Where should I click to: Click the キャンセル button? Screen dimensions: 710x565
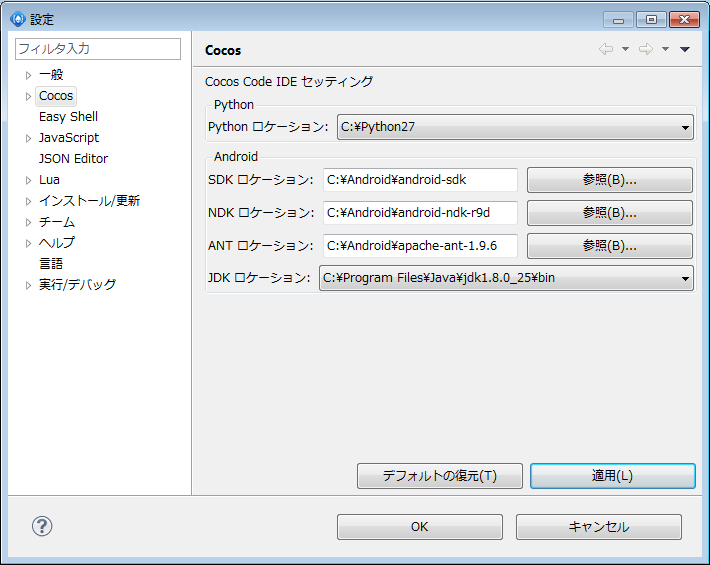click(x=599, y=527)
